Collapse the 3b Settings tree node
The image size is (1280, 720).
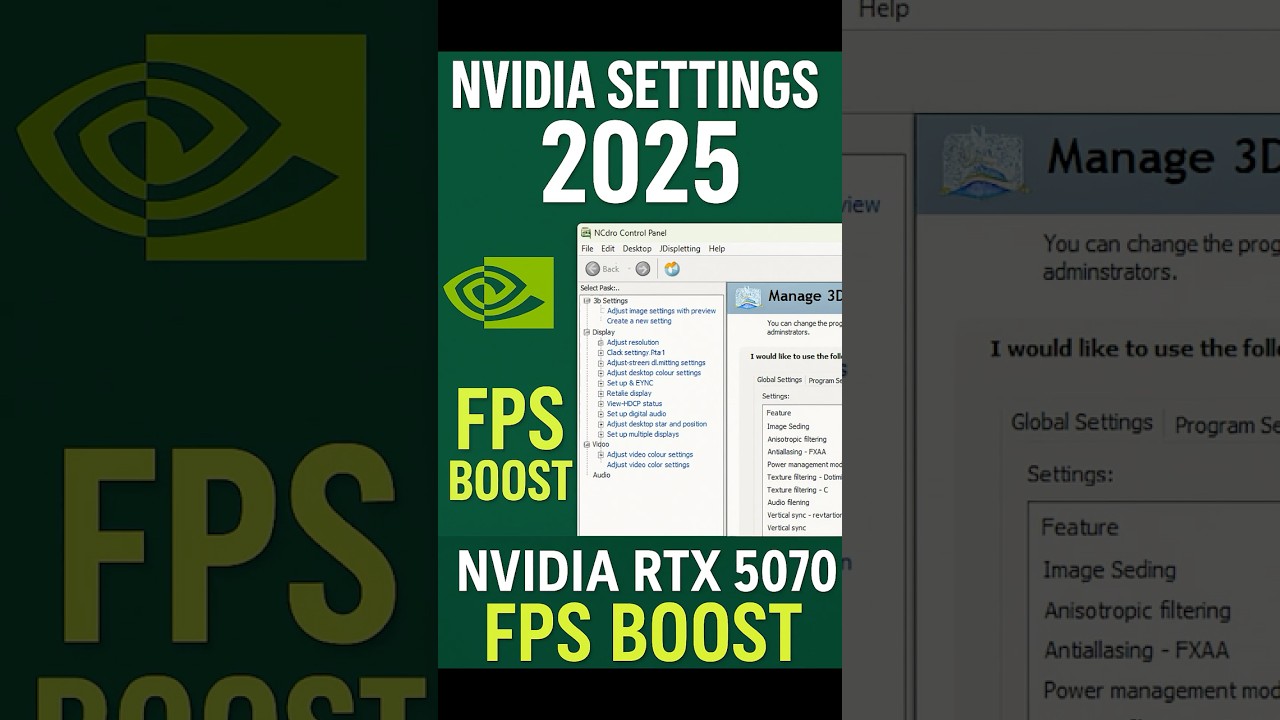(x=587, y=301)
